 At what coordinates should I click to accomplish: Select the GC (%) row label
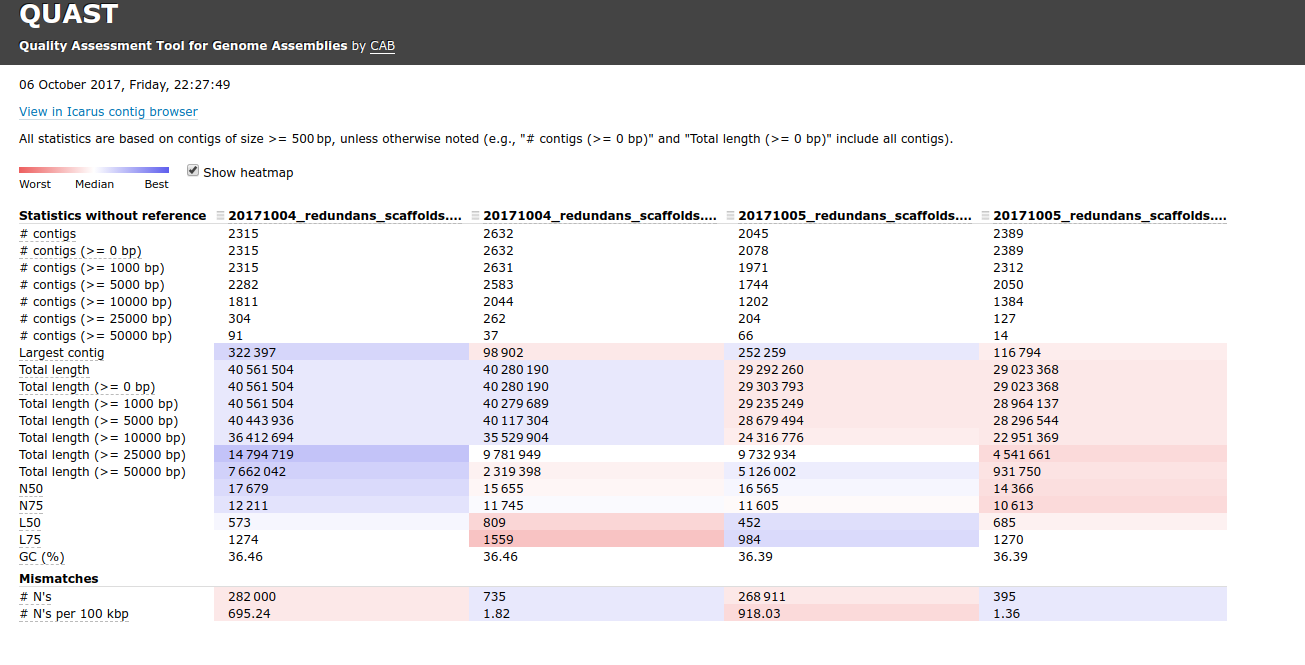click(41, 557)
